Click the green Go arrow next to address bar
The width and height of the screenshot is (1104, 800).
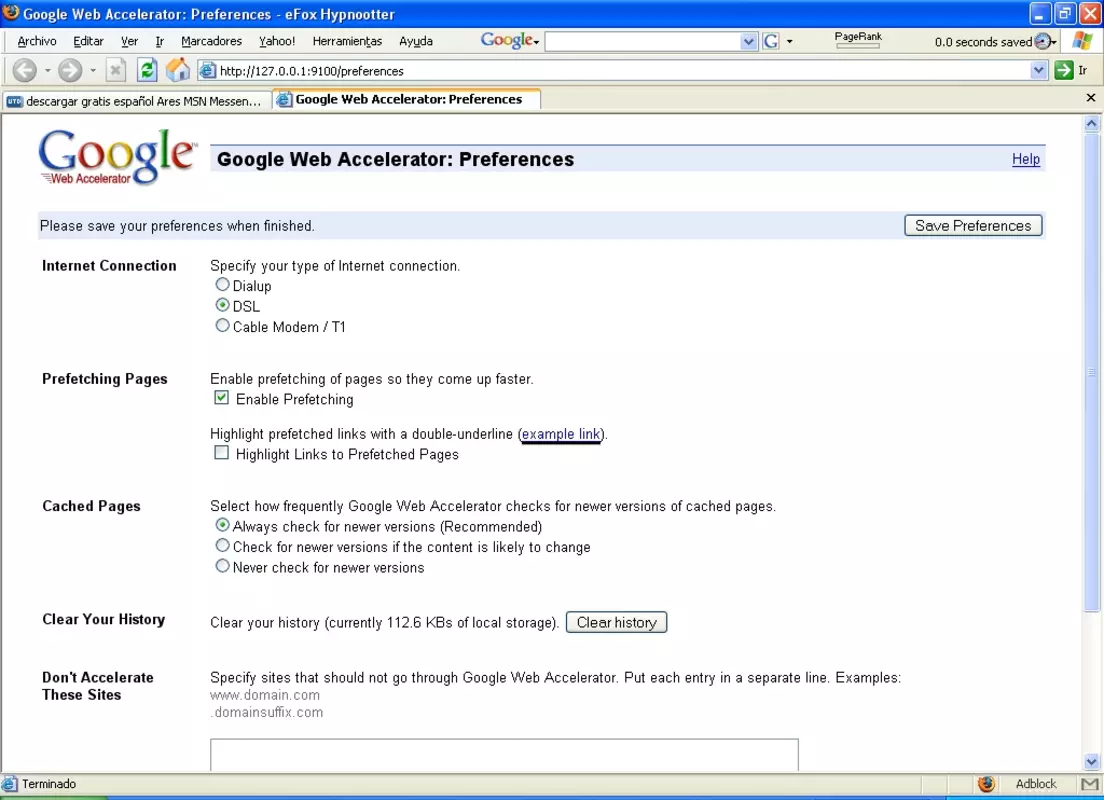(x=1063, y=70)
